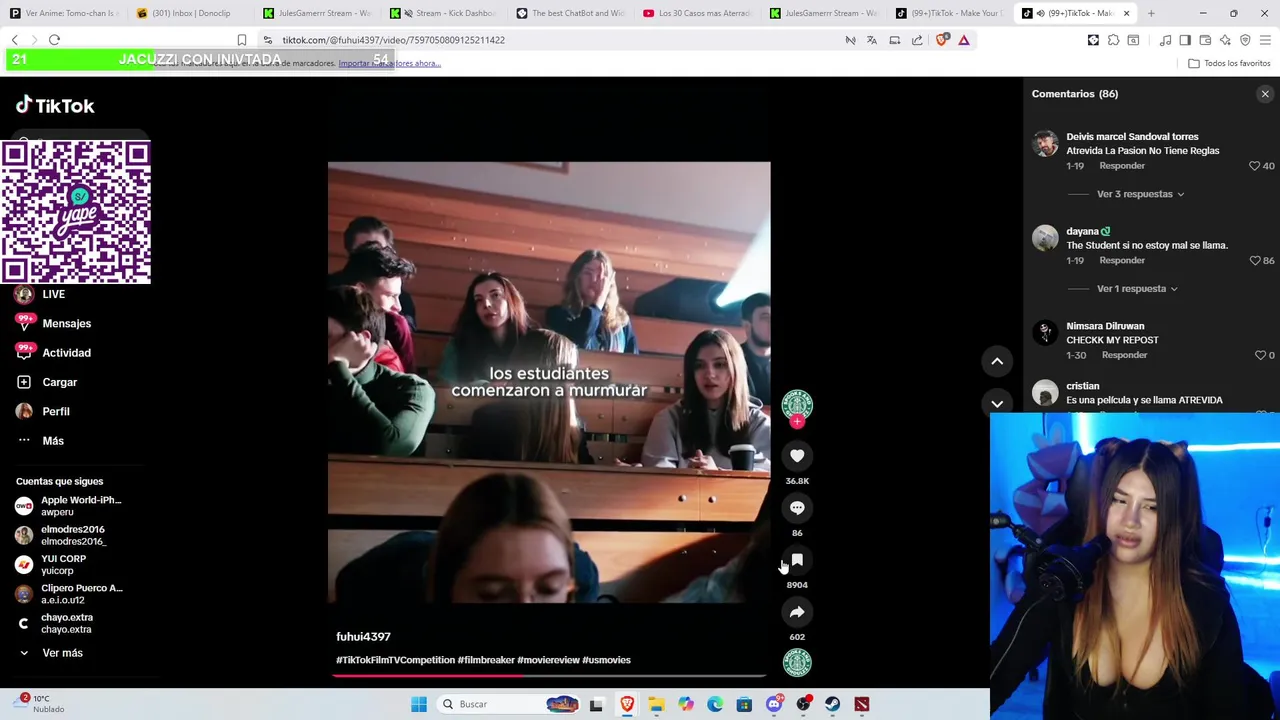Share the video using the arrow icon
Screen dimensions: 1280x720
tap(797, 612)
